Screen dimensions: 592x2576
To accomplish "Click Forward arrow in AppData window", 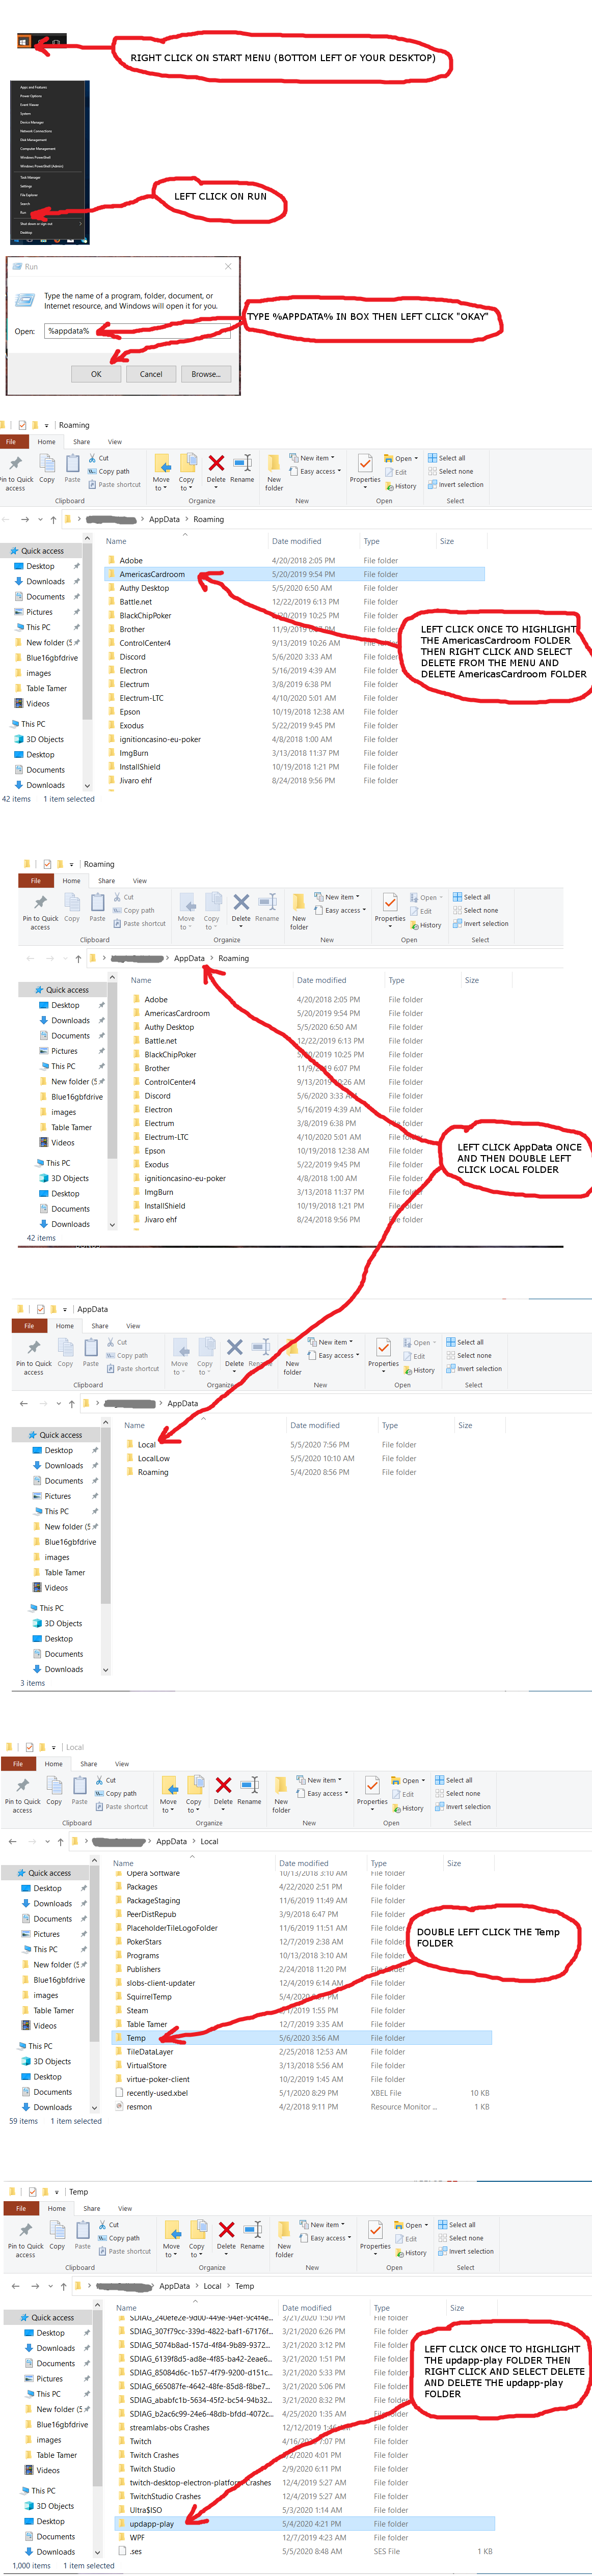I will [x=44, y=1403].
